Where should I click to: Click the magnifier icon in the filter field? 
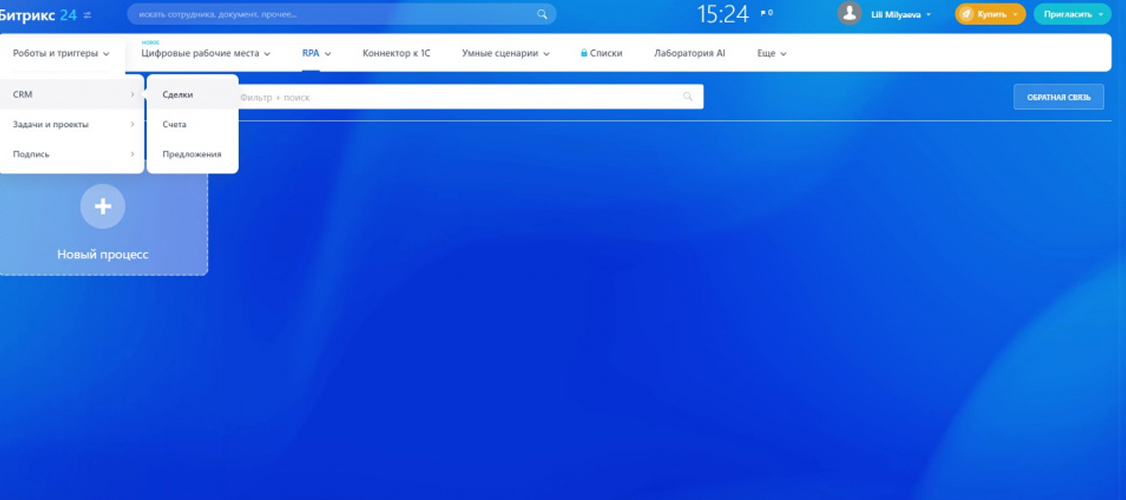coord(688,97)
